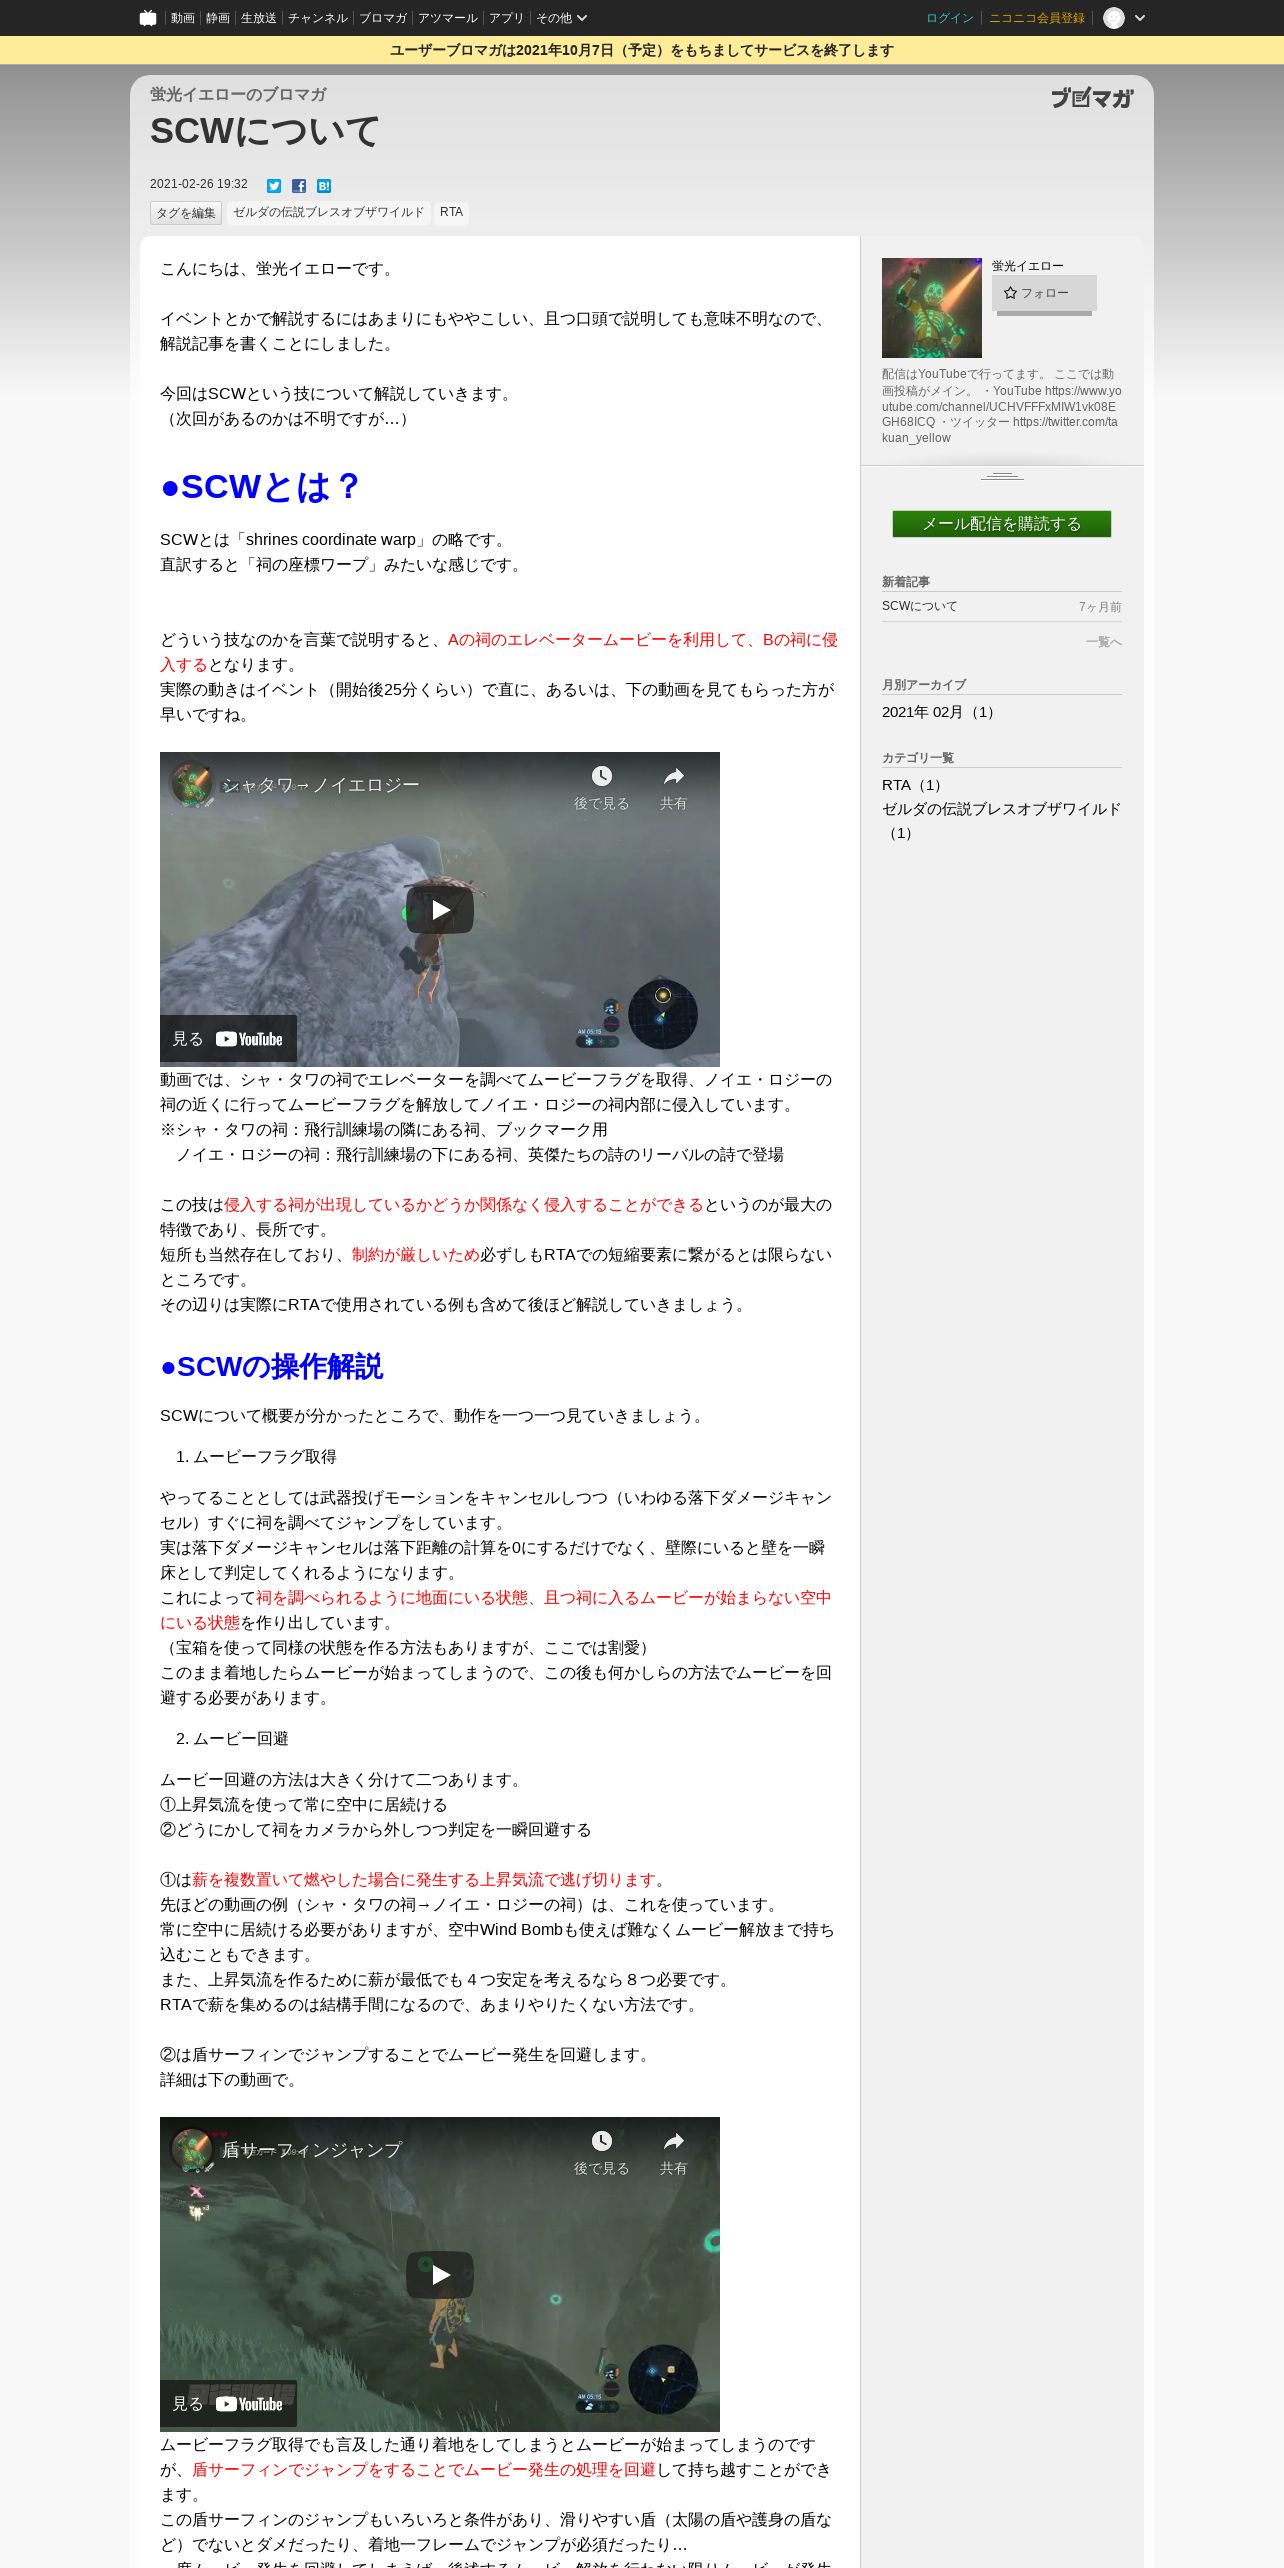Click 一覧へ link
Image resolution: width=1284 pixels, height=2568 pixels.
[x=1104, y=642]
